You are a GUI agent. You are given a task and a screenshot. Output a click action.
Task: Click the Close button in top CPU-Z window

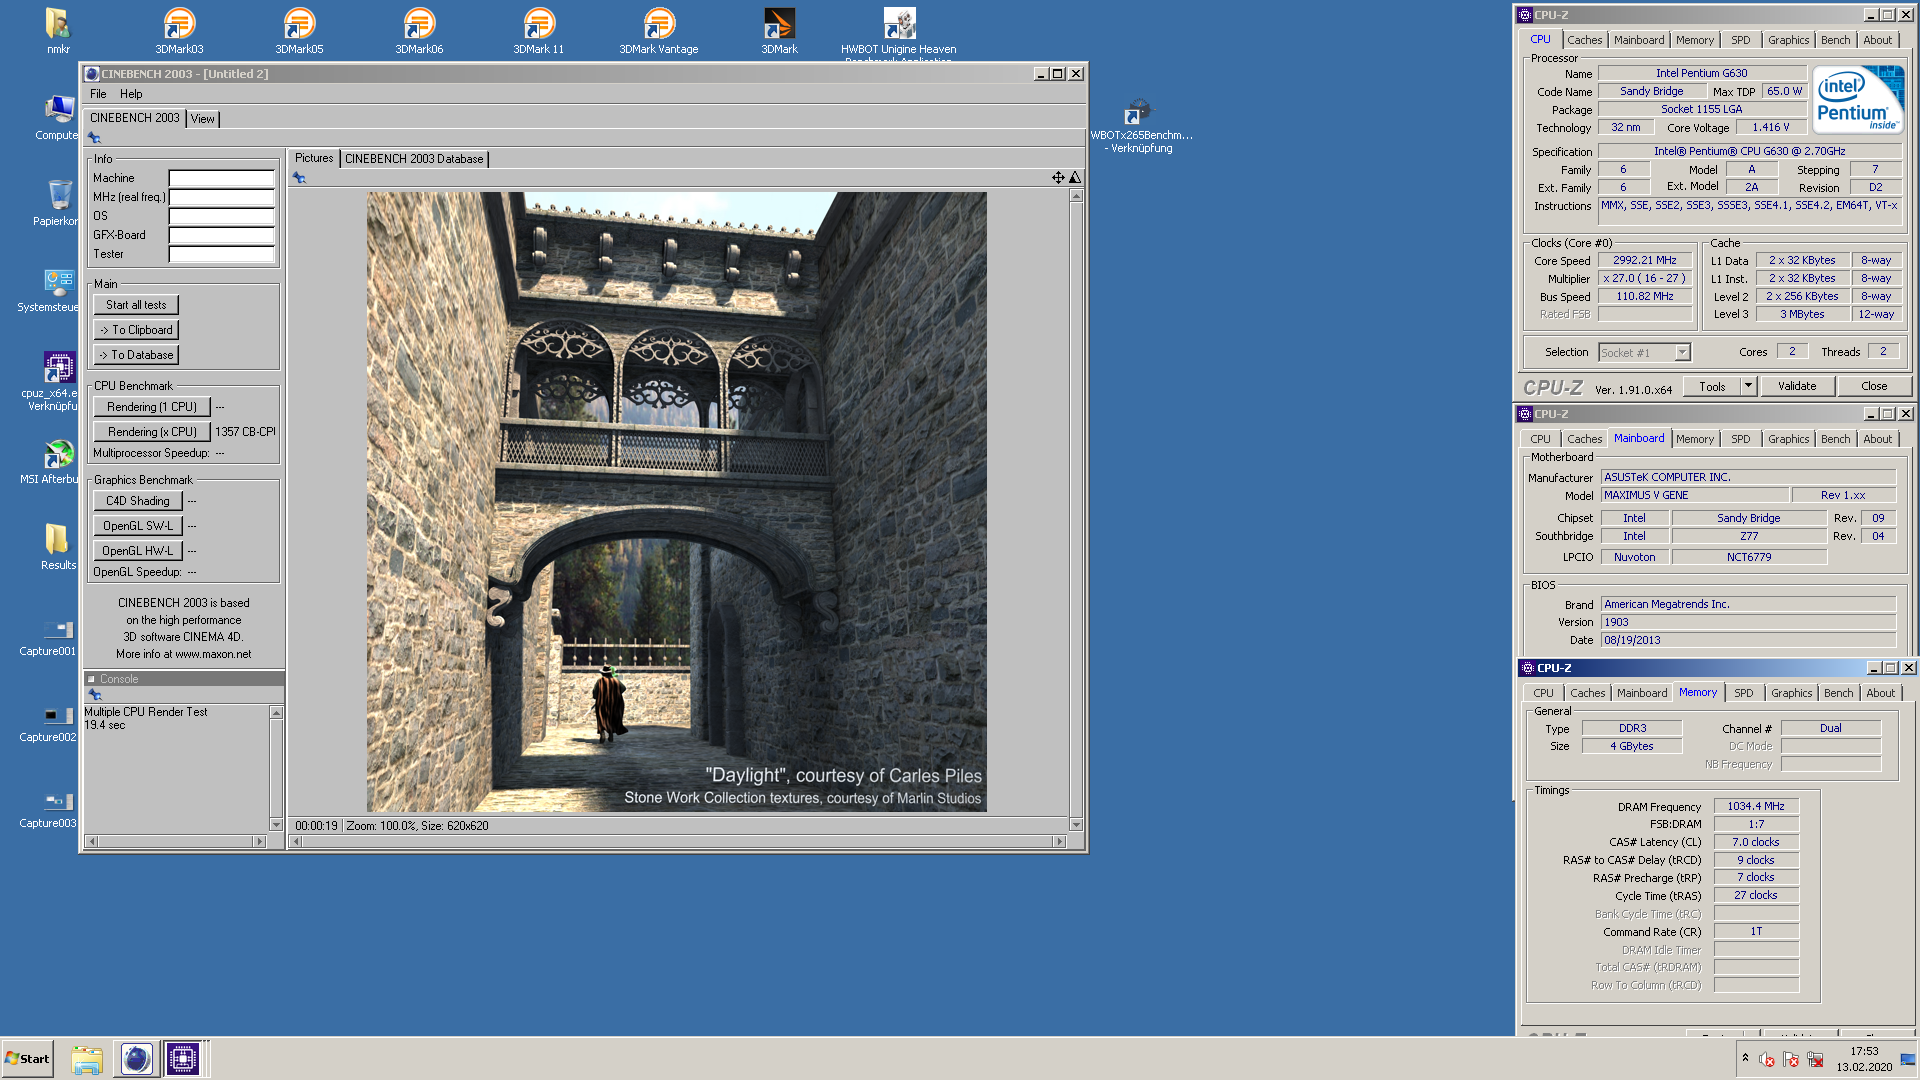pos(1874,386)
